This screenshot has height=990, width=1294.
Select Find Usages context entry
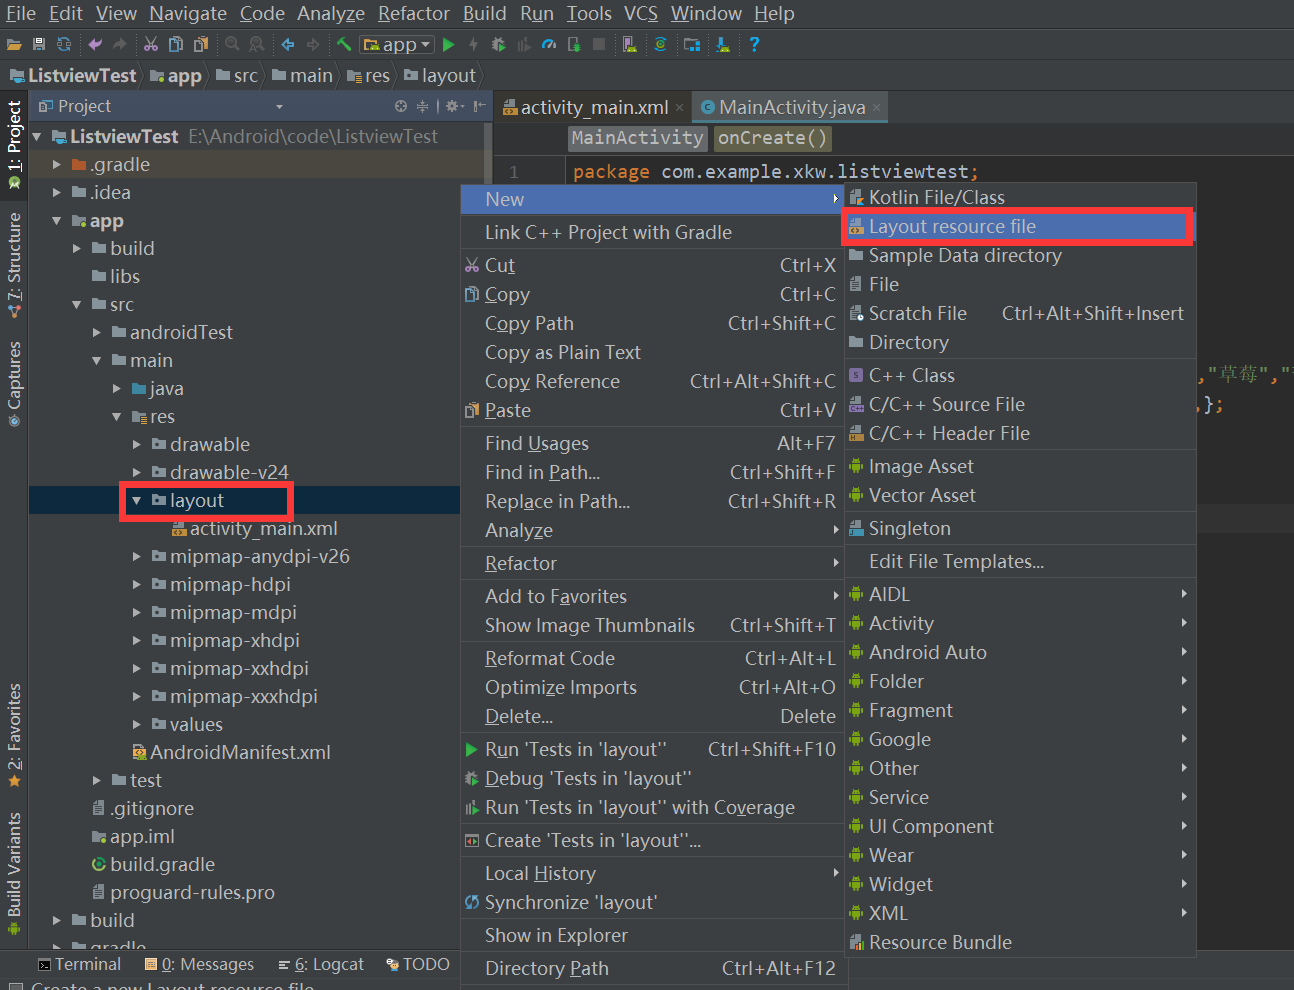click(x=653, y=443)
